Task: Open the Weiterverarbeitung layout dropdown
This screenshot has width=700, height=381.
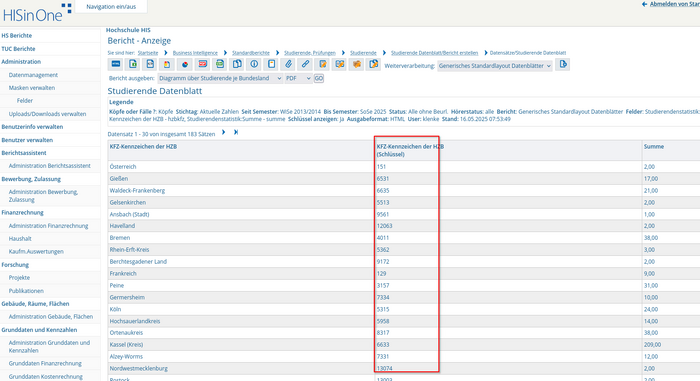Action: 495,66
